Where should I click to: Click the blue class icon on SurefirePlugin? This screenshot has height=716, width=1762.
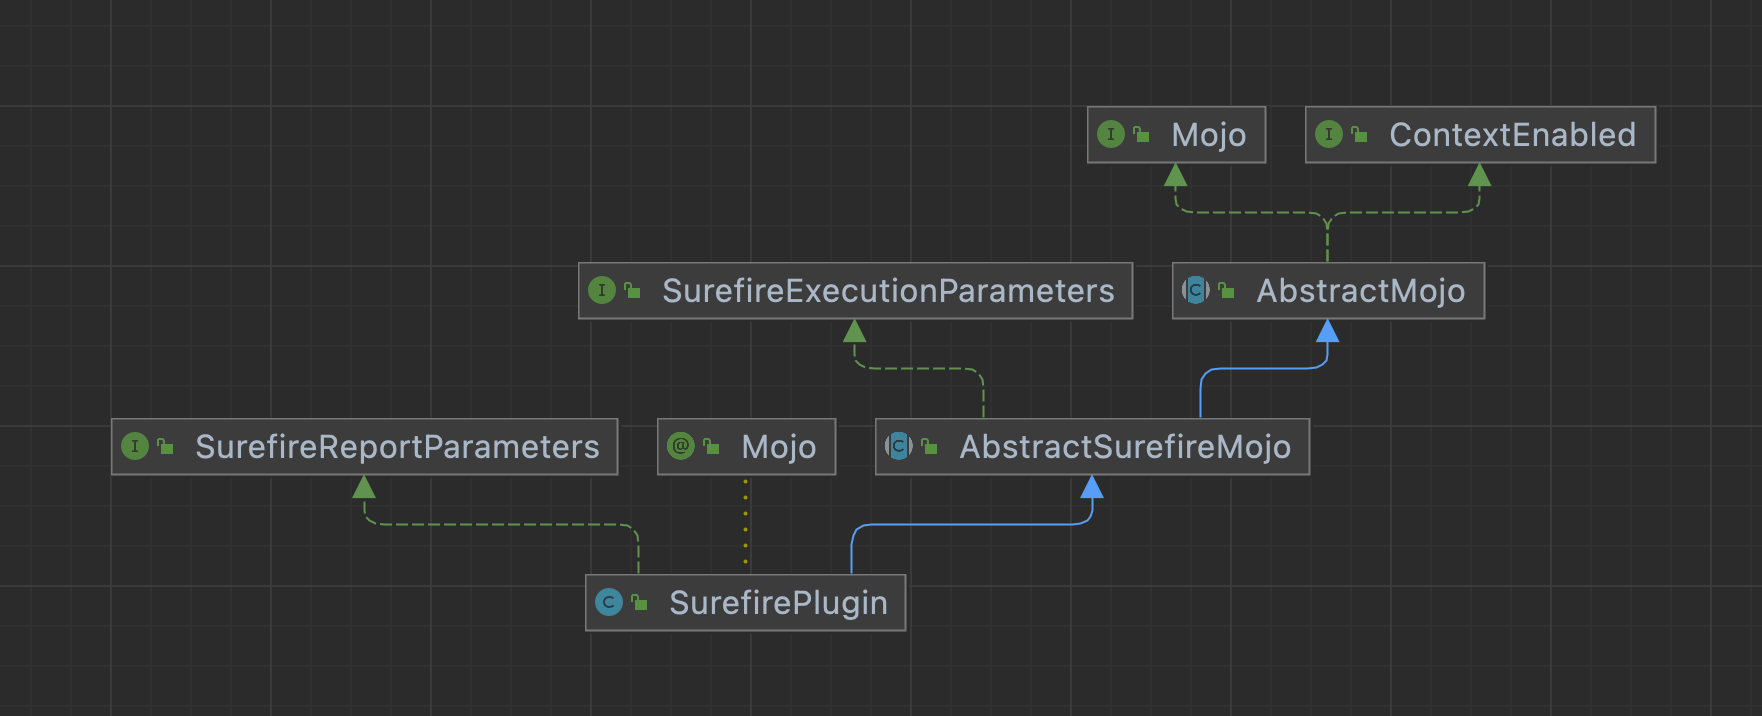point(608,602)
